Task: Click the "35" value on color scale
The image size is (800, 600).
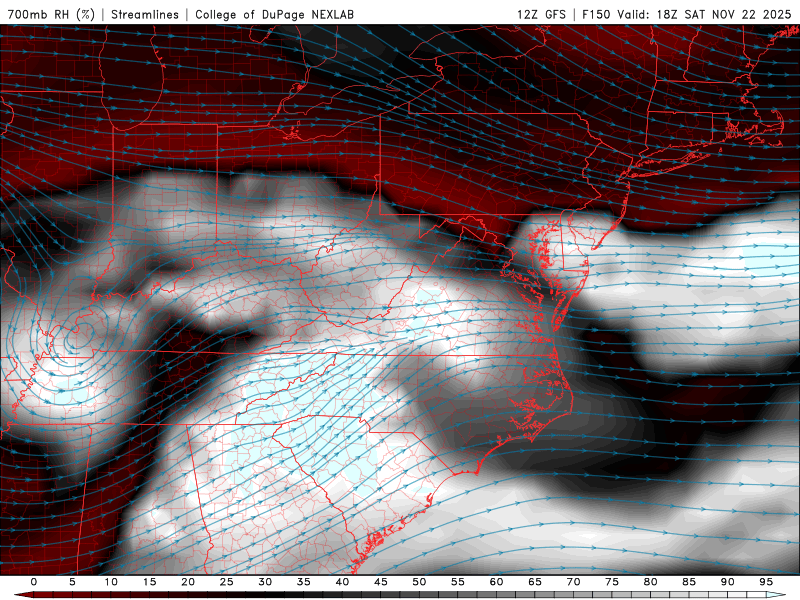Action: tap(304, 582)
